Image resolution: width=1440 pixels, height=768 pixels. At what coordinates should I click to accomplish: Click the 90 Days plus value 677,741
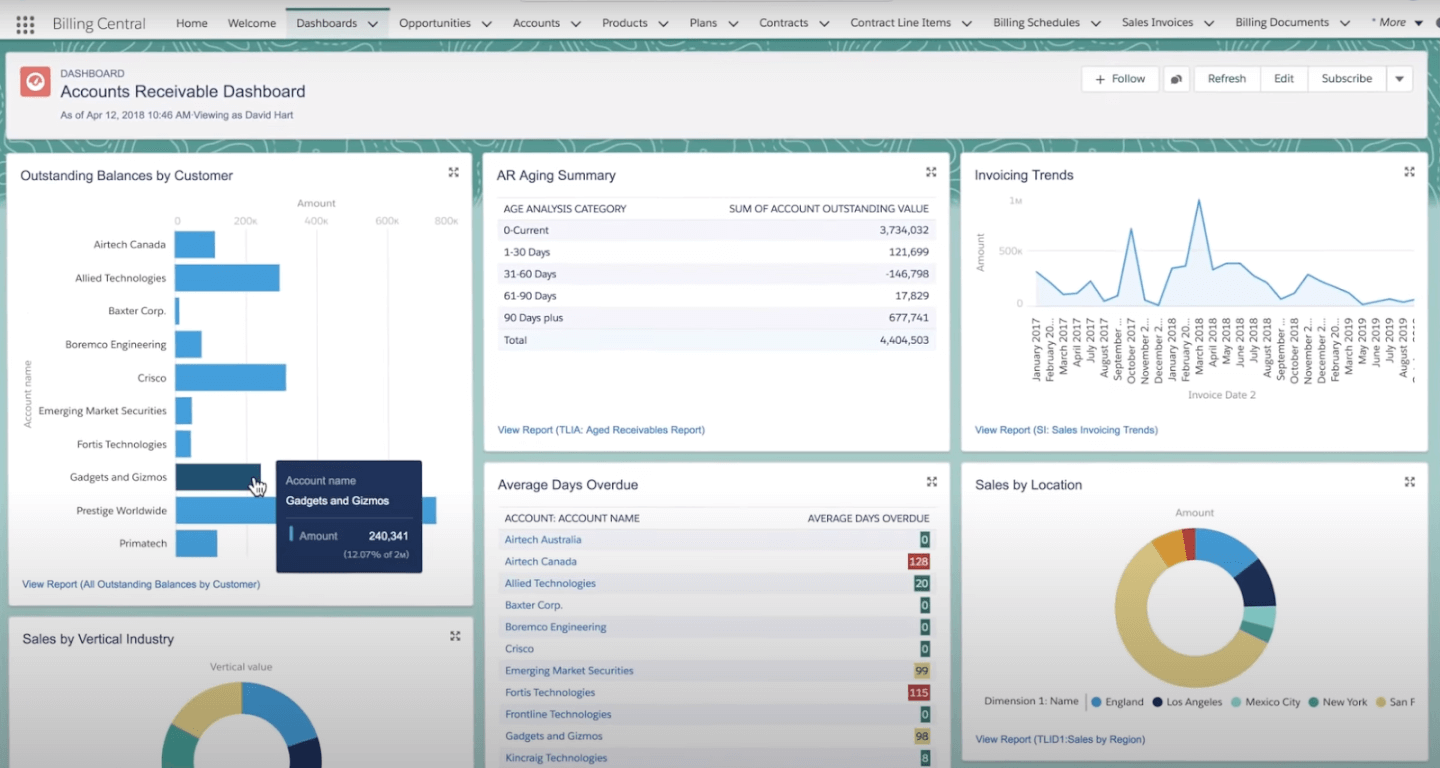tap(908, 318)
